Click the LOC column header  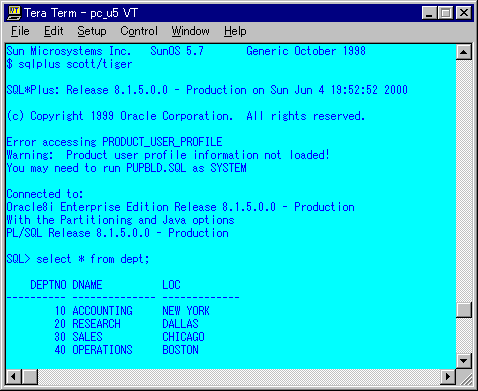171,285
